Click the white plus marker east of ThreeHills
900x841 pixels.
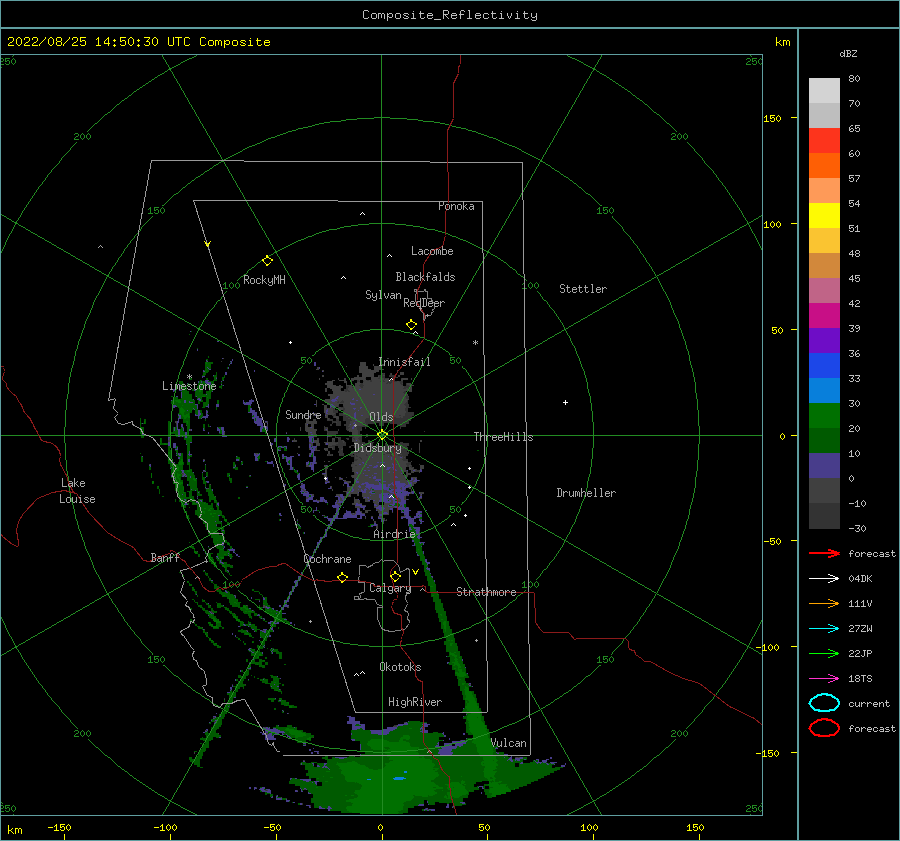565,402
